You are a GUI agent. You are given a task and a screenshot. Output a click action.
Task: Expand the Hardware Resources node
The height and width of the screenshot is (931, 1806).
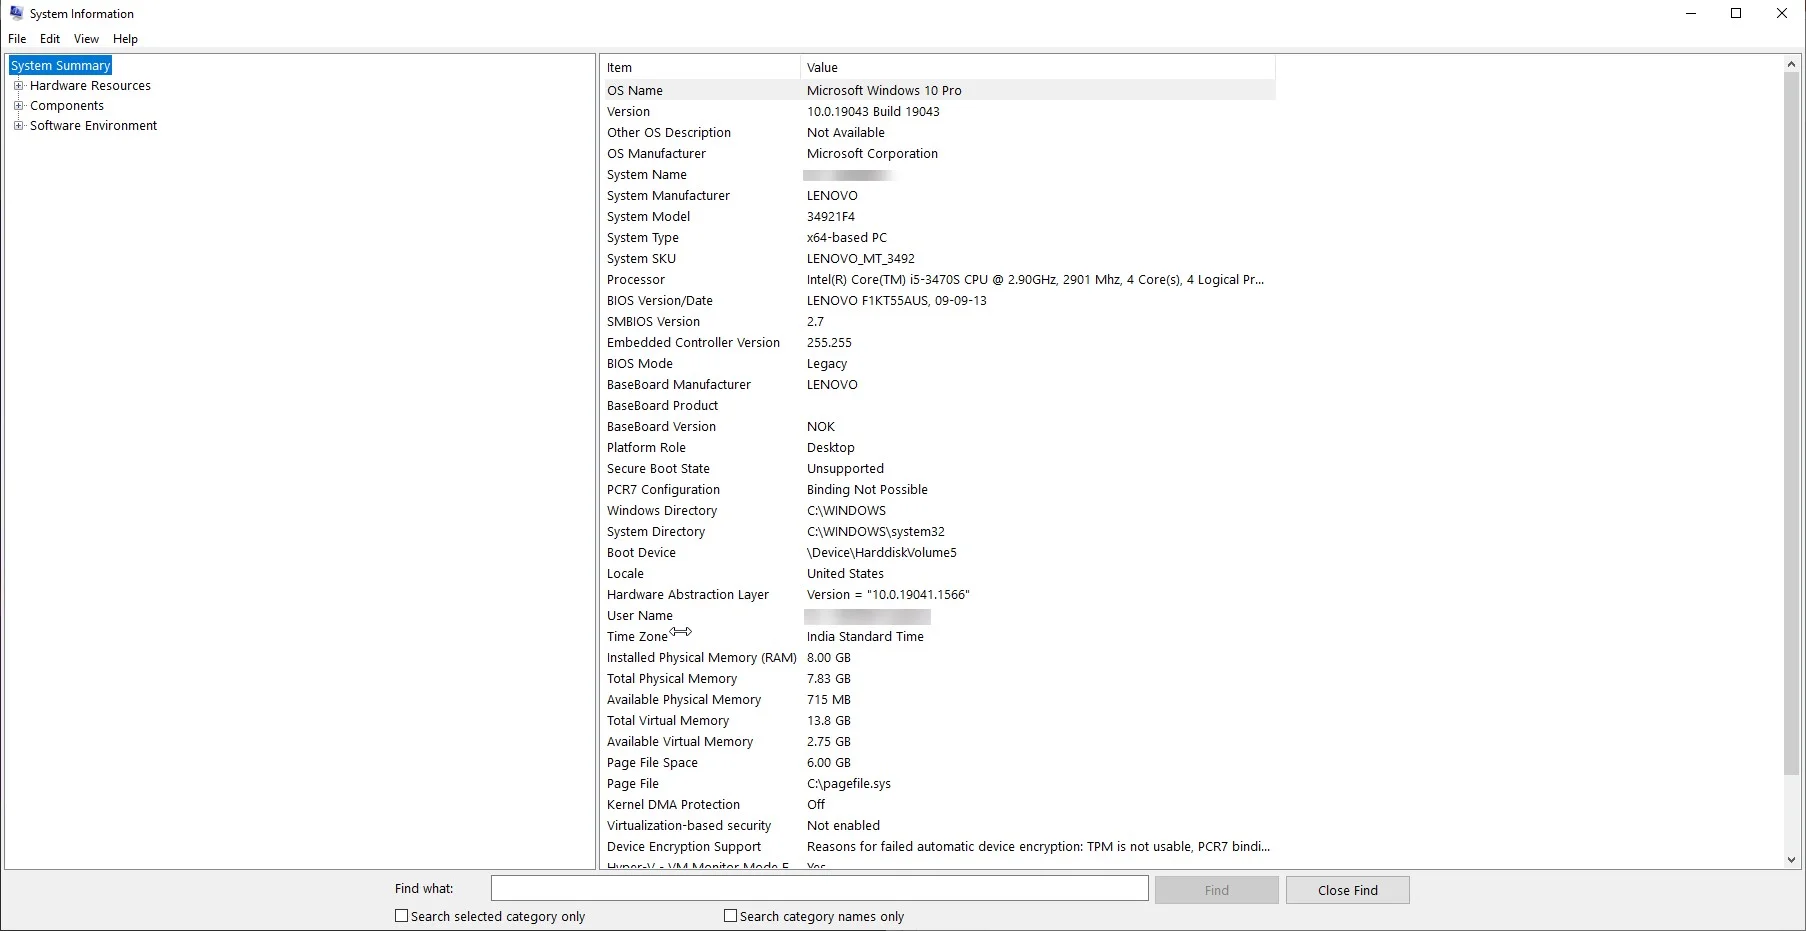(18, 85)
